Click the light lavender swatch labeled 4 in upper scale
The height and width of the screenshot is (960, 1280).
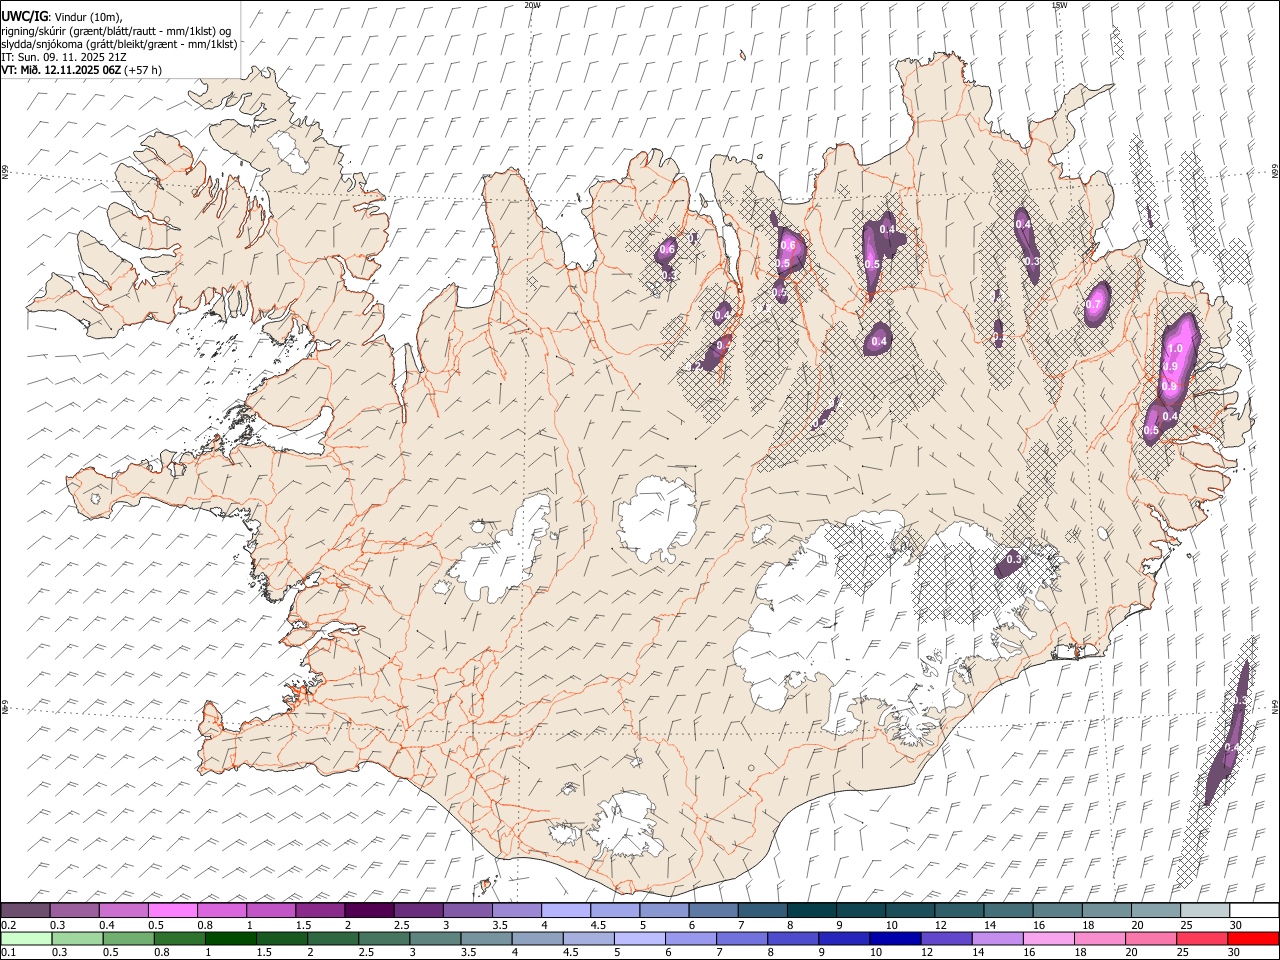(x=566, y=911)
